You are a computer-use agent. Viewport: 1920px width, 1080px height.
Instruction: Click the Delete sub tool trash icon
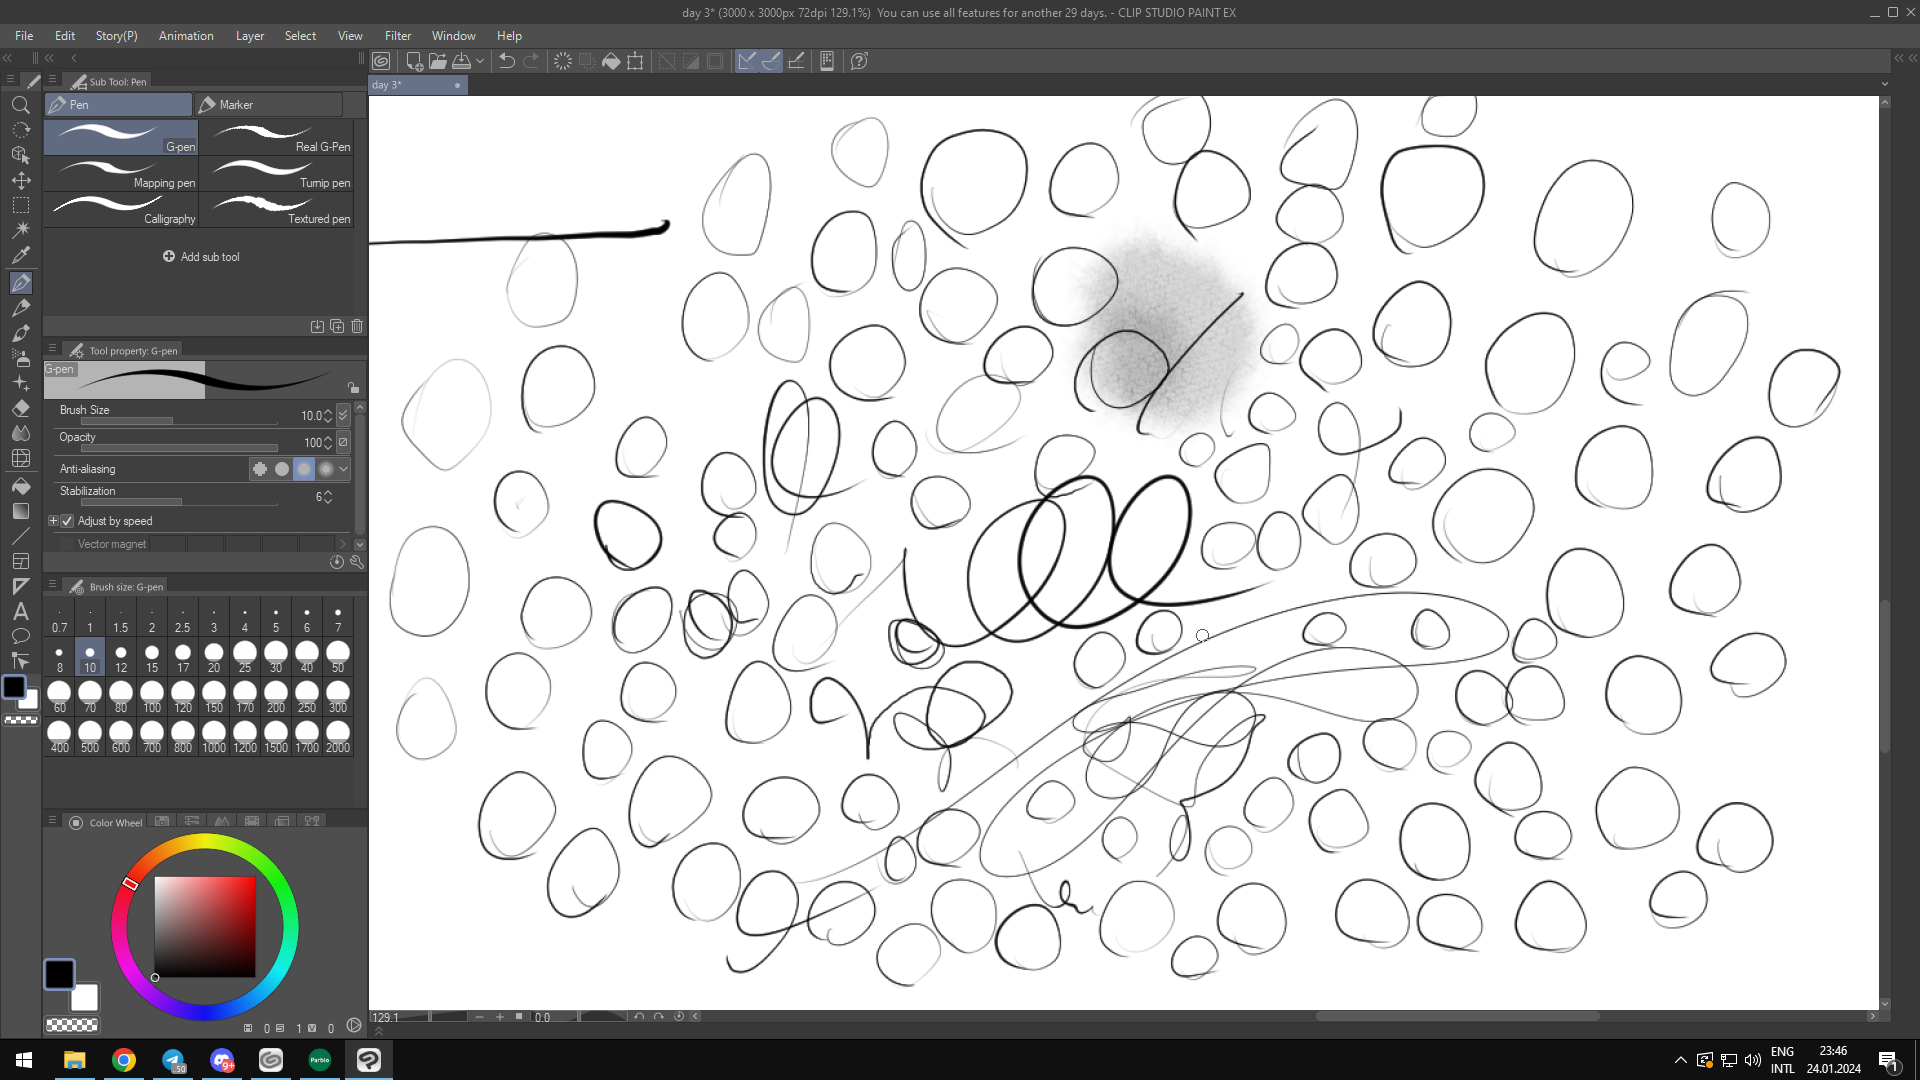point(357,326)
